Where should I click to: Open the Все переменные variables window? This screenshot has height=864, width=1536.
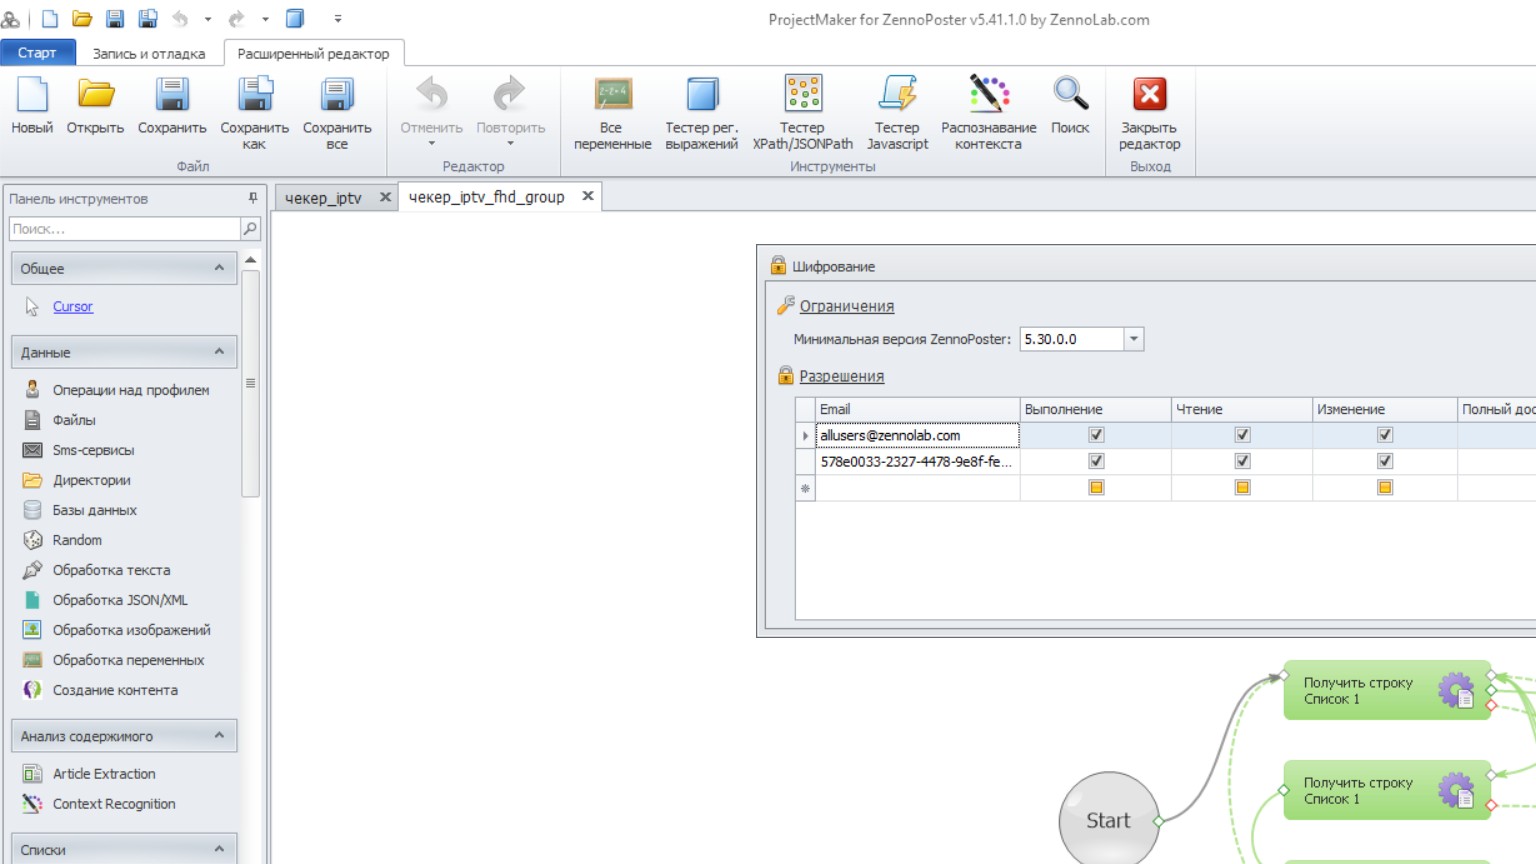(x=612, y=114)
